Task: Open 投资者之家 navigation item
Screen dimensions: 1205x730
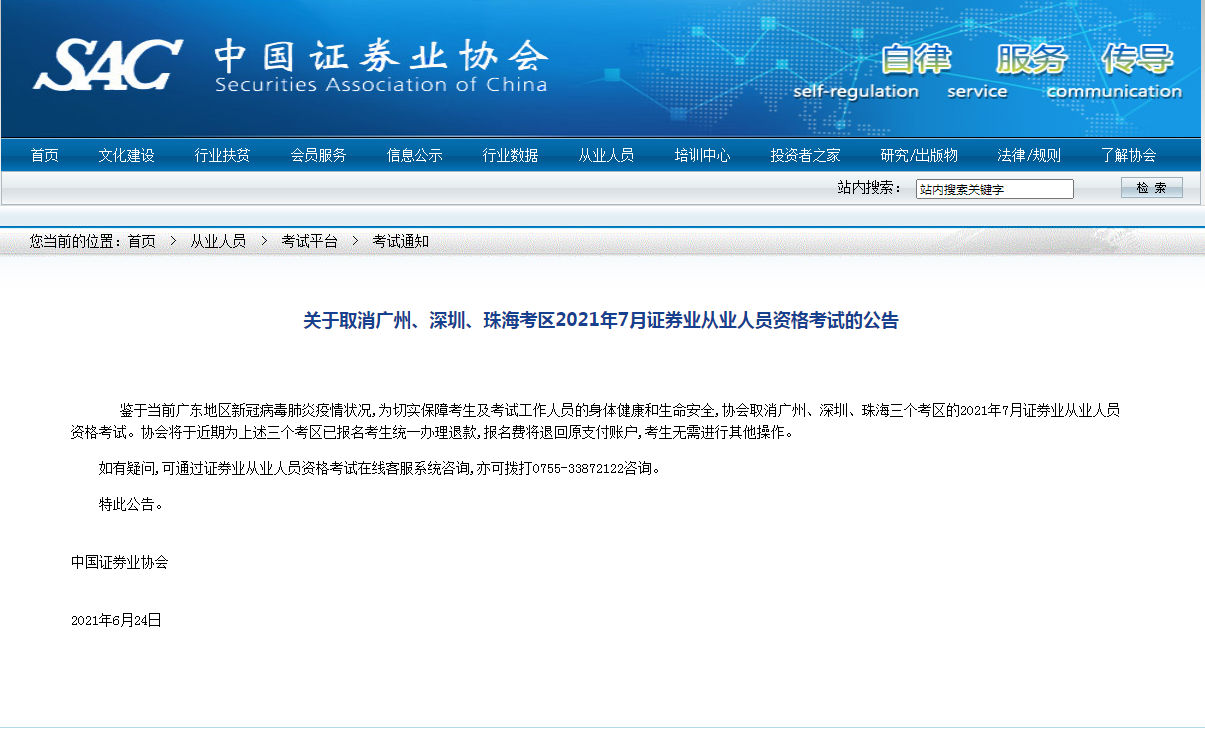Action: pyautogui.click(x=805, y=155)
